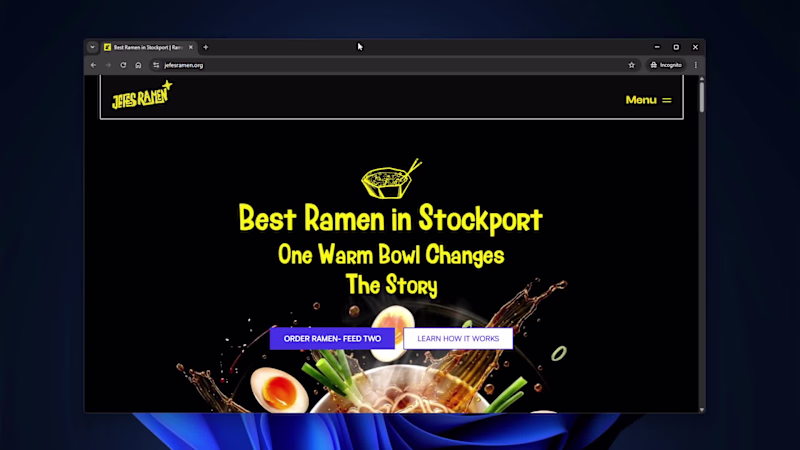Click the page vertical scrollbar thumb

702,96
